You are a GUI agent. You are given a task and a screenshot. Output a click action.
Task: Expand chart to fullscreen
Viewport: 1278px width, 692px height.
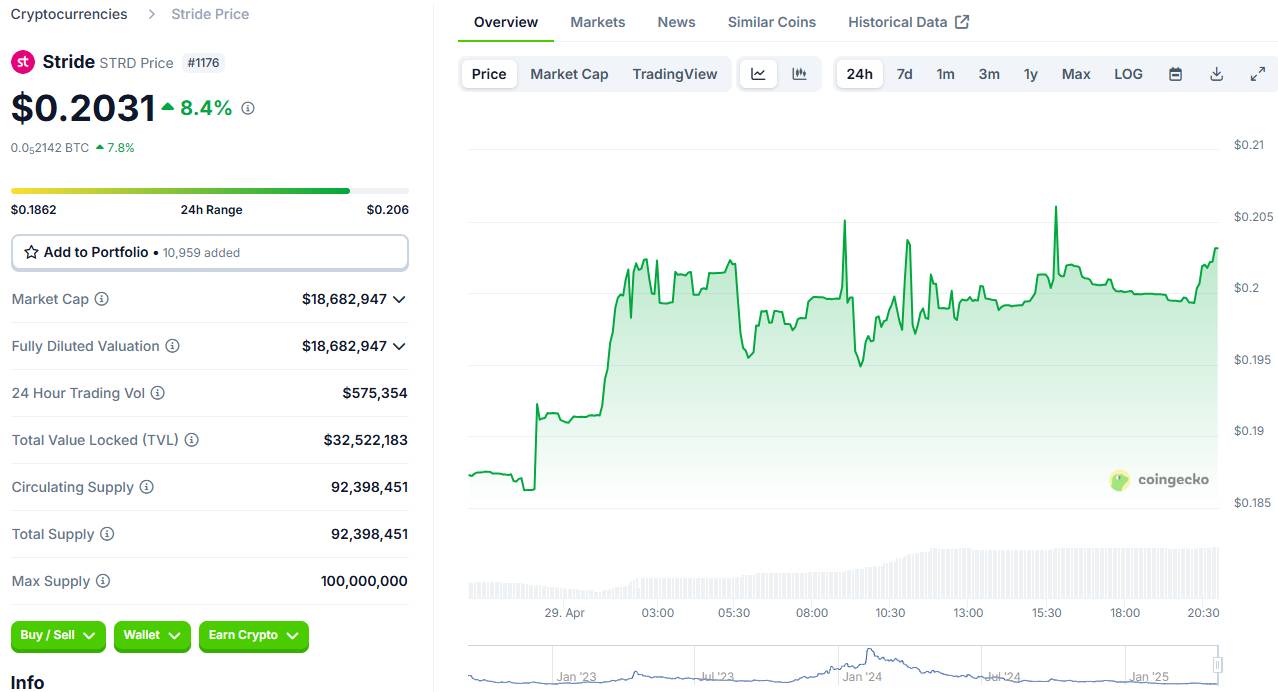(1258, 74)
